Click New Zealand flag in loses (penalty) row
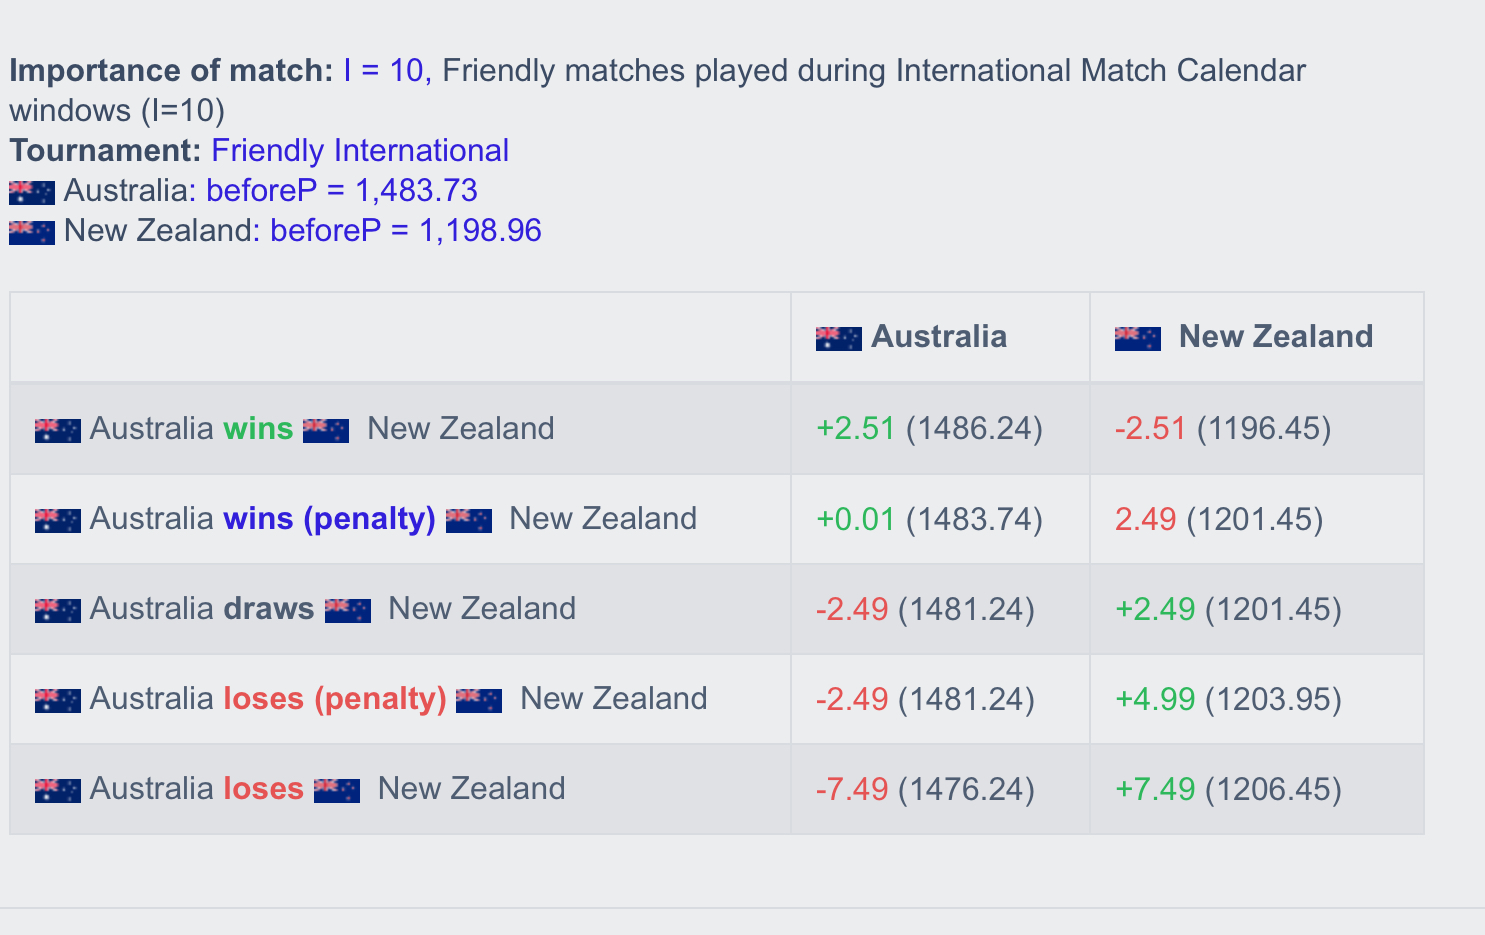The height and width of the screenshot is (935, 1485). tap(479, 700)
